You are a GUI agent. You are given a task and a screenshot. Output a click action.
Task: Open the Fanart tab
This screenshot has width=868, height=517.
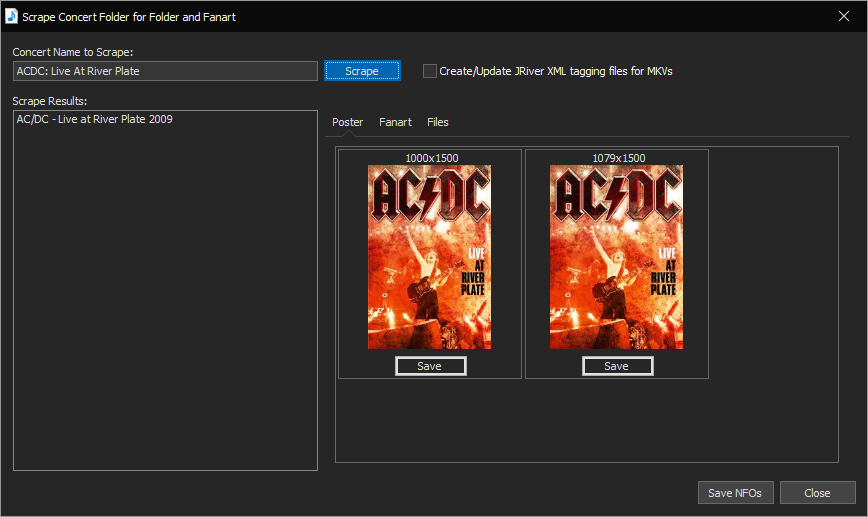(395, 122)
